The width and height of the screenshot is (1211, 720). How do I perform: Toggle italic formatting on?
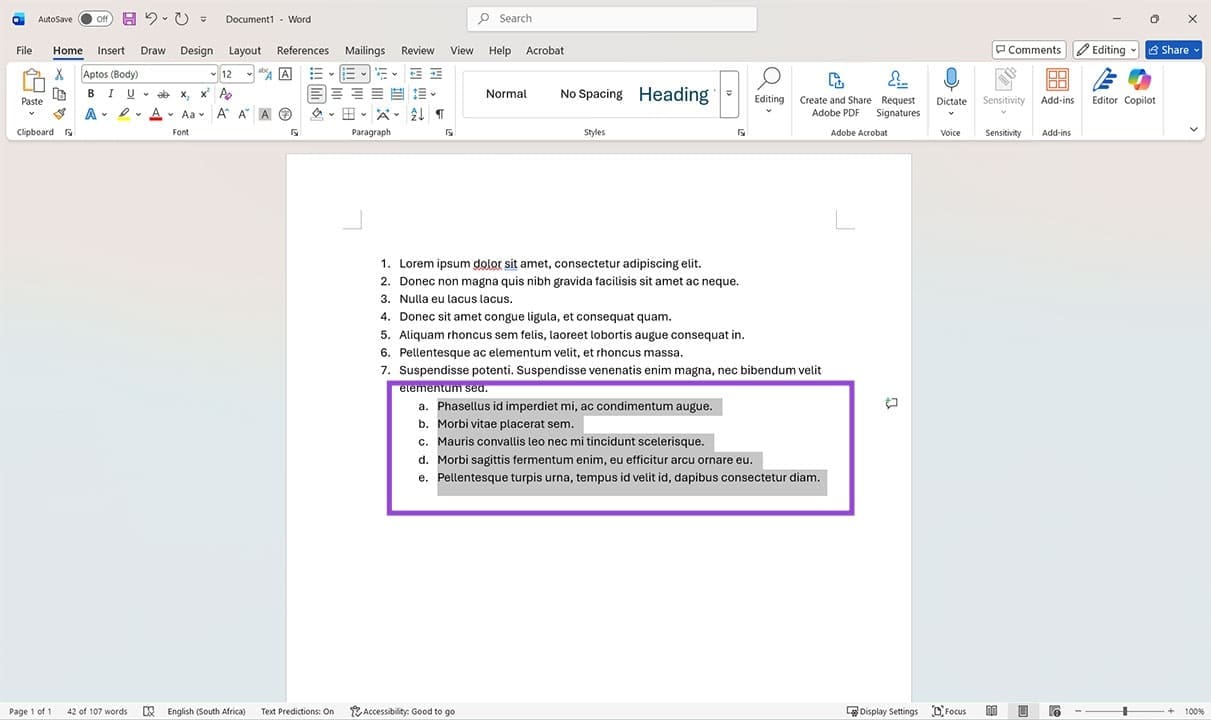point(110,93)
